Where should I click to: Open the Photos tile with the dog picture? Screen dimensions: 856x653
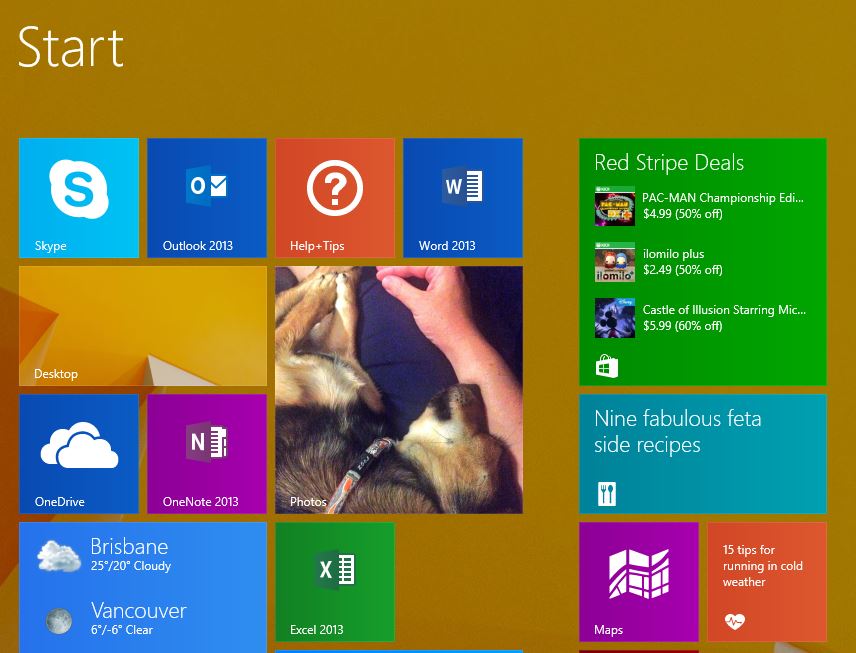coord(399,390)
